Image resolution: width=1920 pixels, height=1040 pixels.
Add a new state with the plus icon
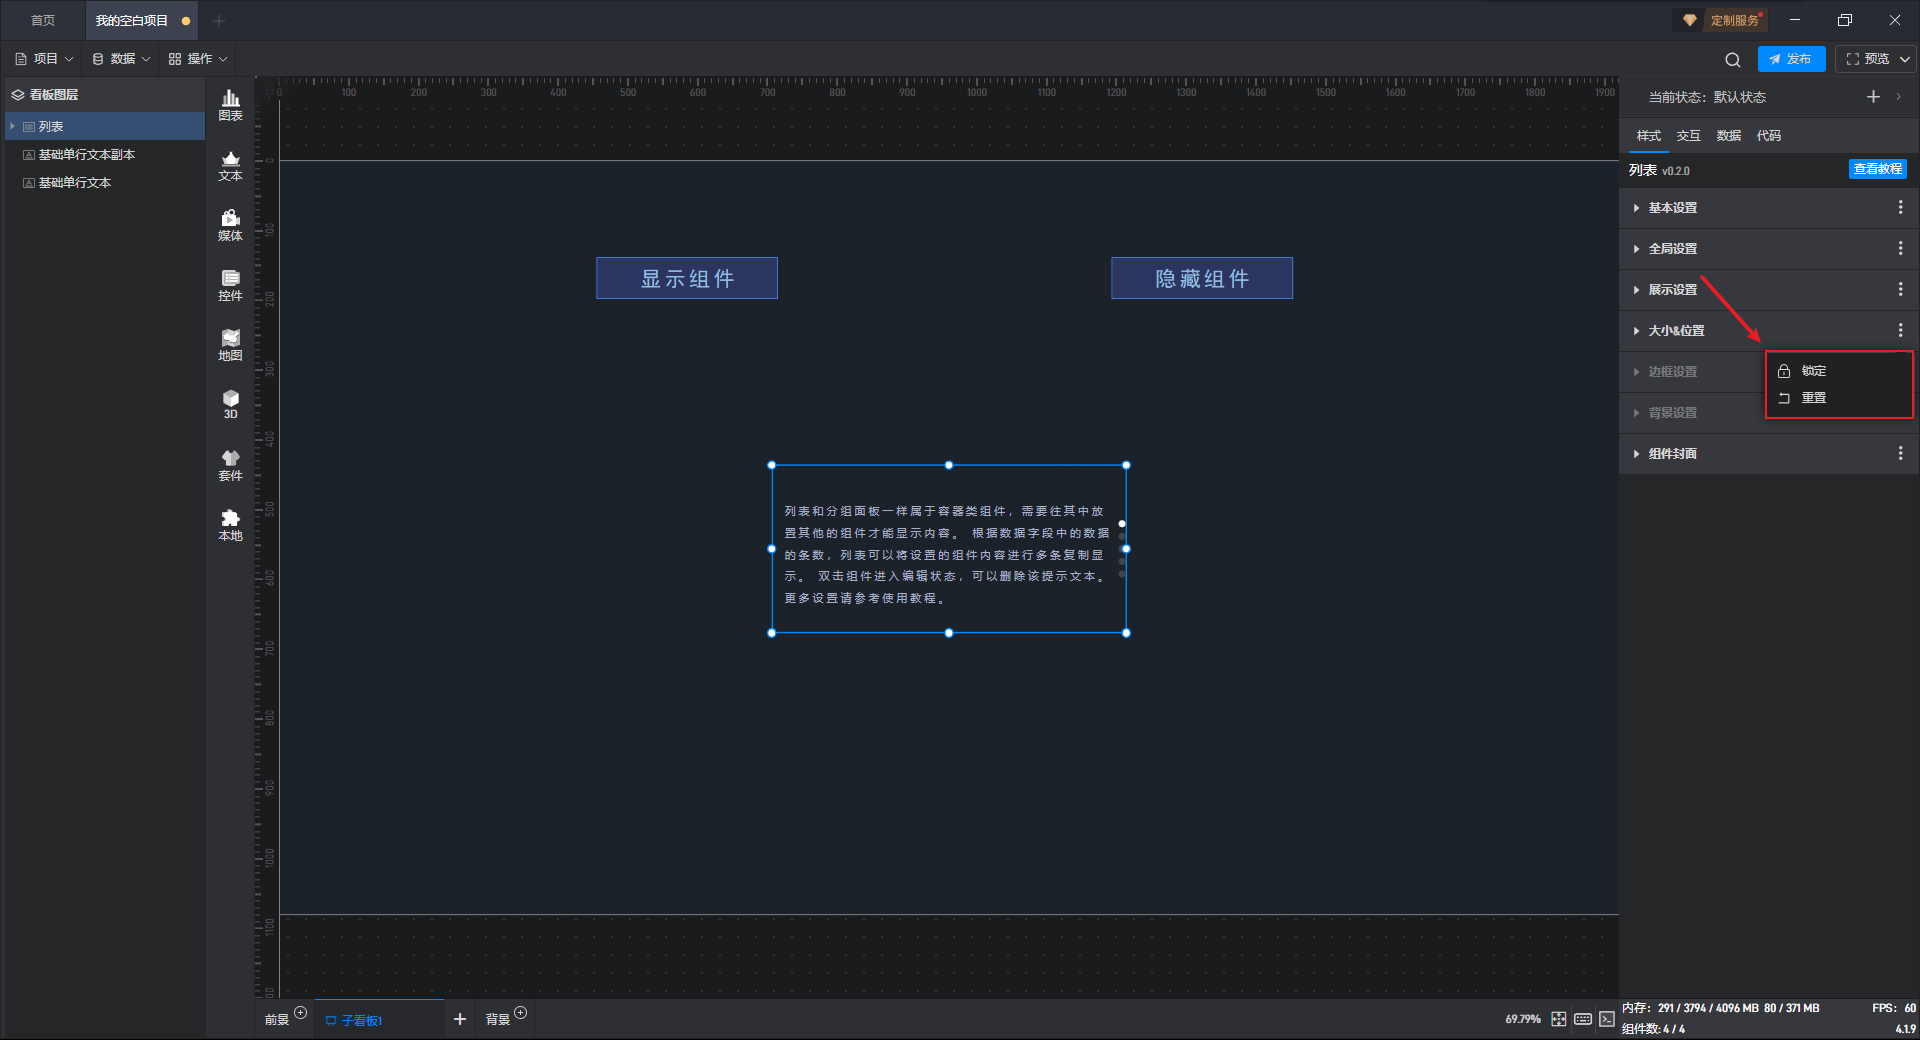(1873, 97)
